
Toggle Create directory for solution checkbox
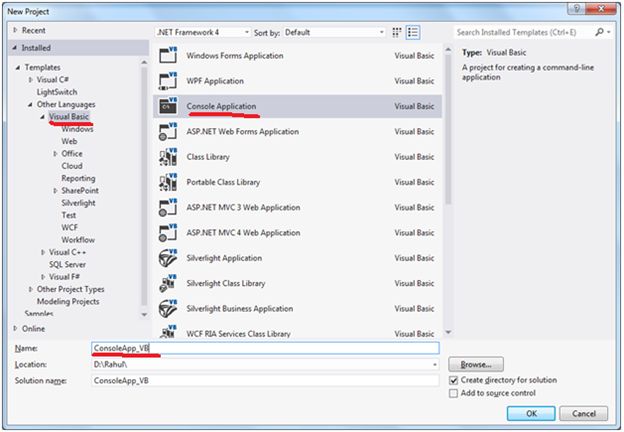click(x=453, y=380)
